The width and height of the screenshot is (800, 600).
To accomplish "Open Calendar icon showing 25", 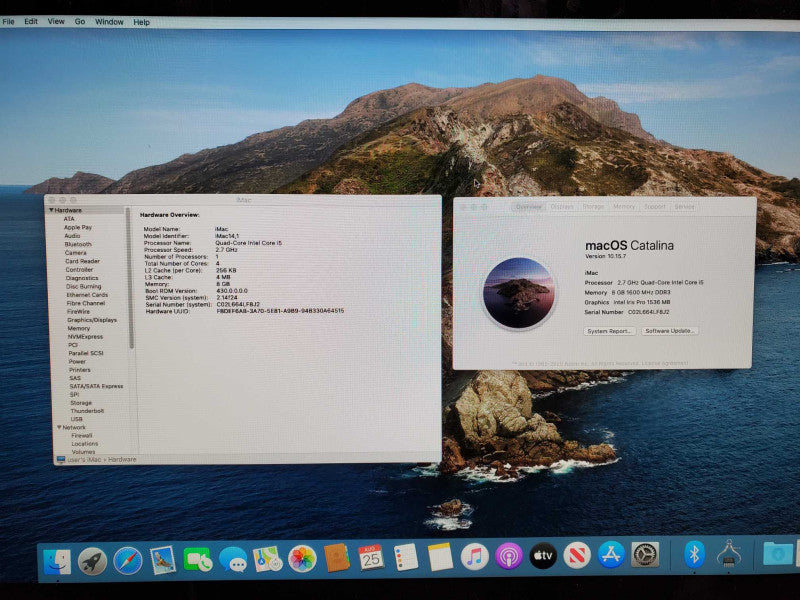I will pyautogui.click(x=371, y=557).
